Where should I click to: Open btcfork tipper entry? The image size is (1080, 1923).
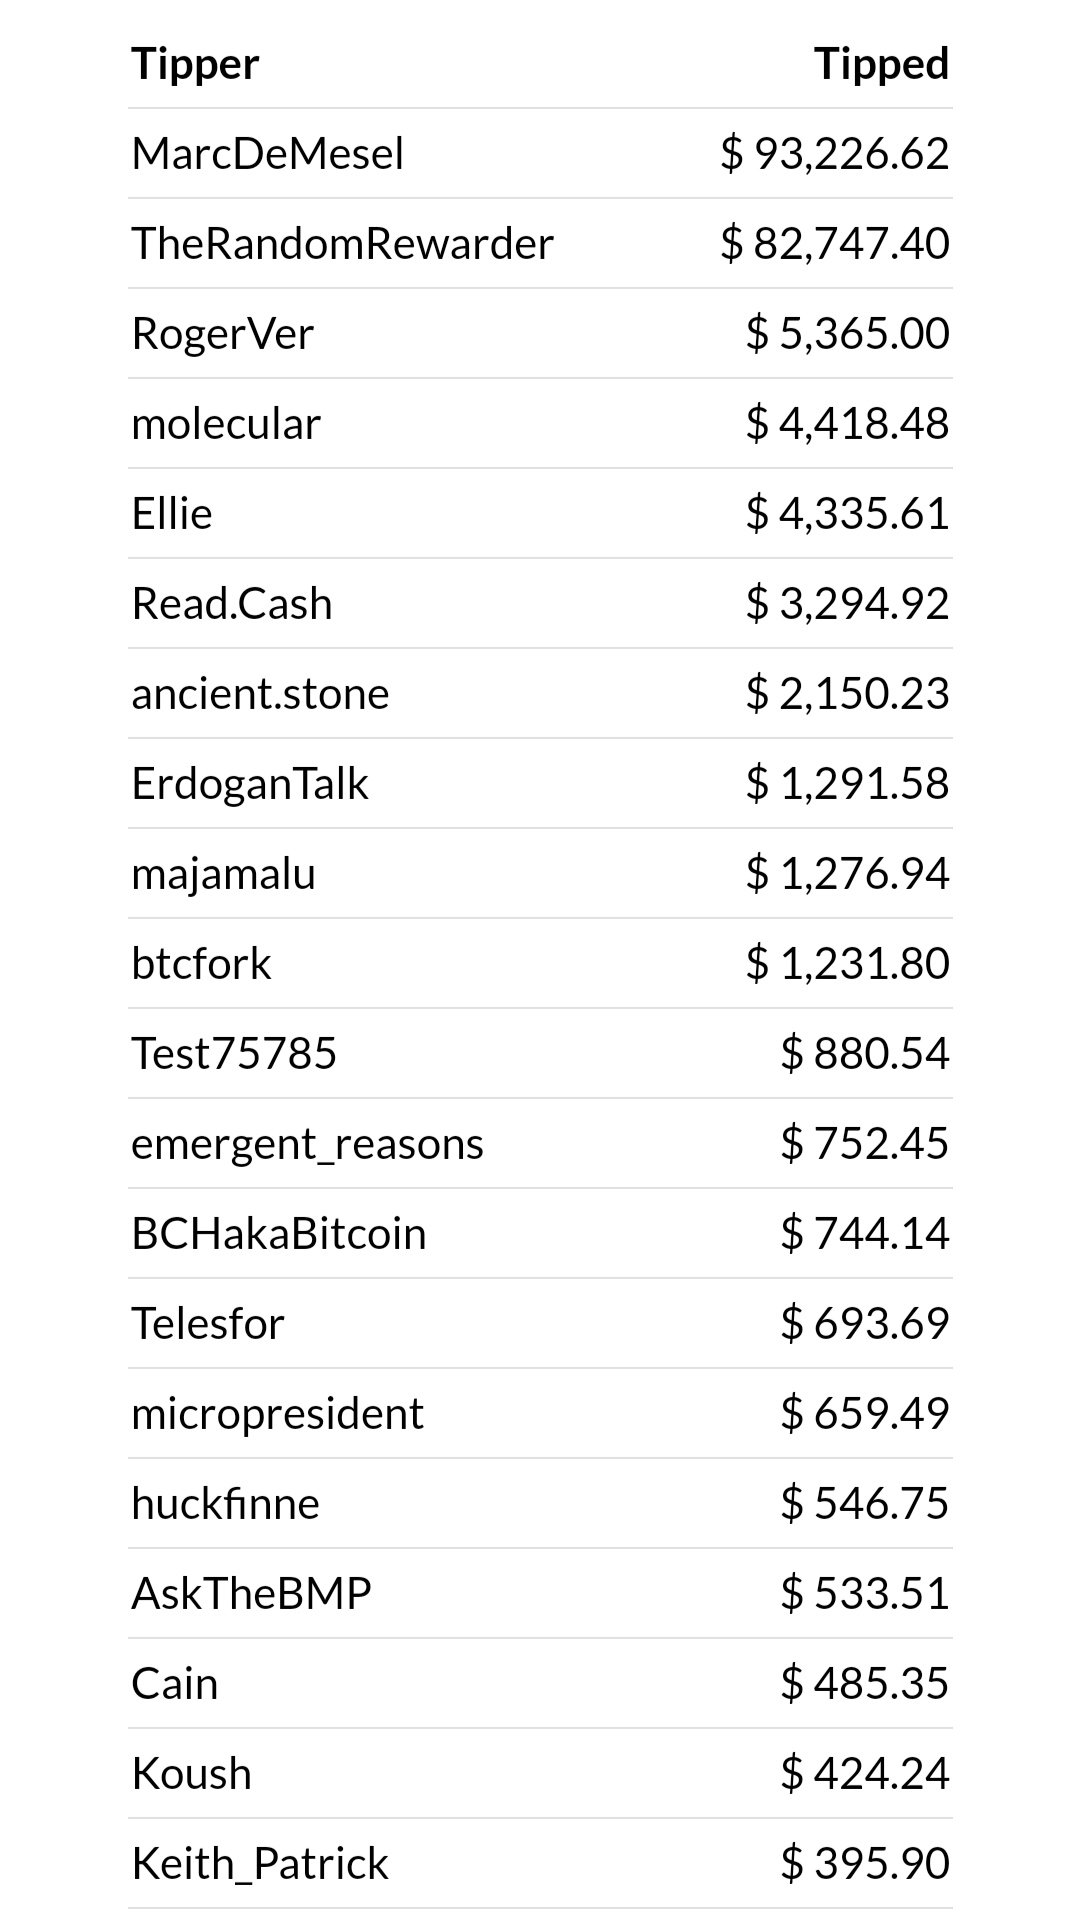201,964
